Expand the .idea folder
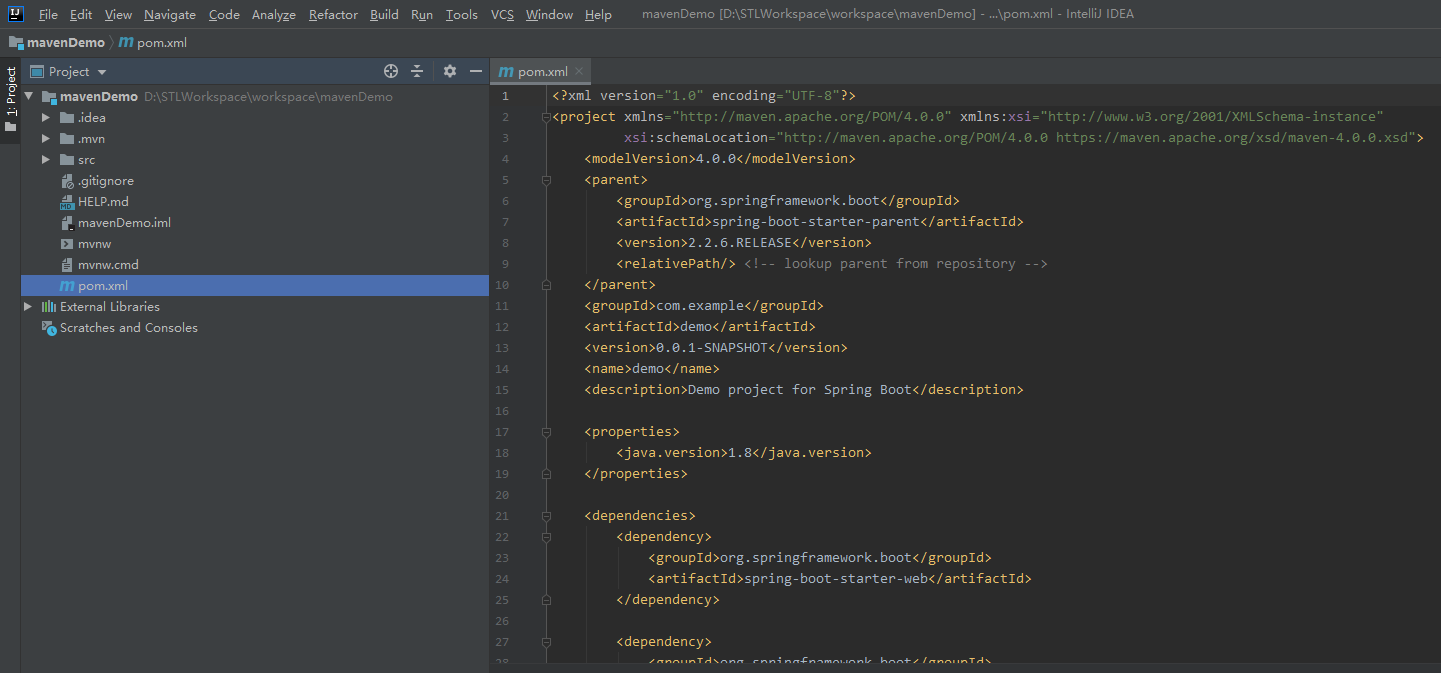The width and height of the screenshot is (1441, 673). coord(45,118)
